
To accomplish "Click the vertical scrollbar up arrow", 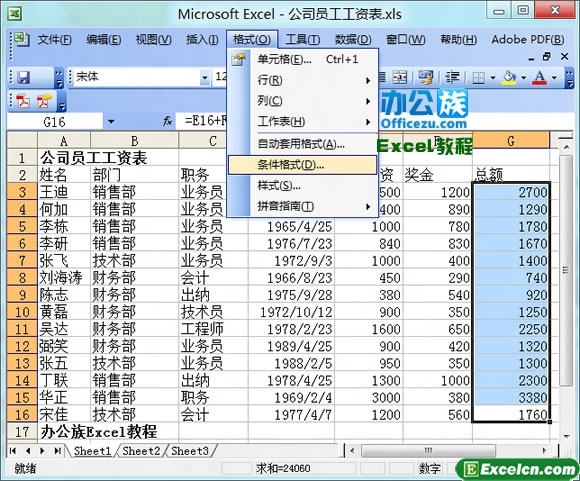I will tap(566, 147).
